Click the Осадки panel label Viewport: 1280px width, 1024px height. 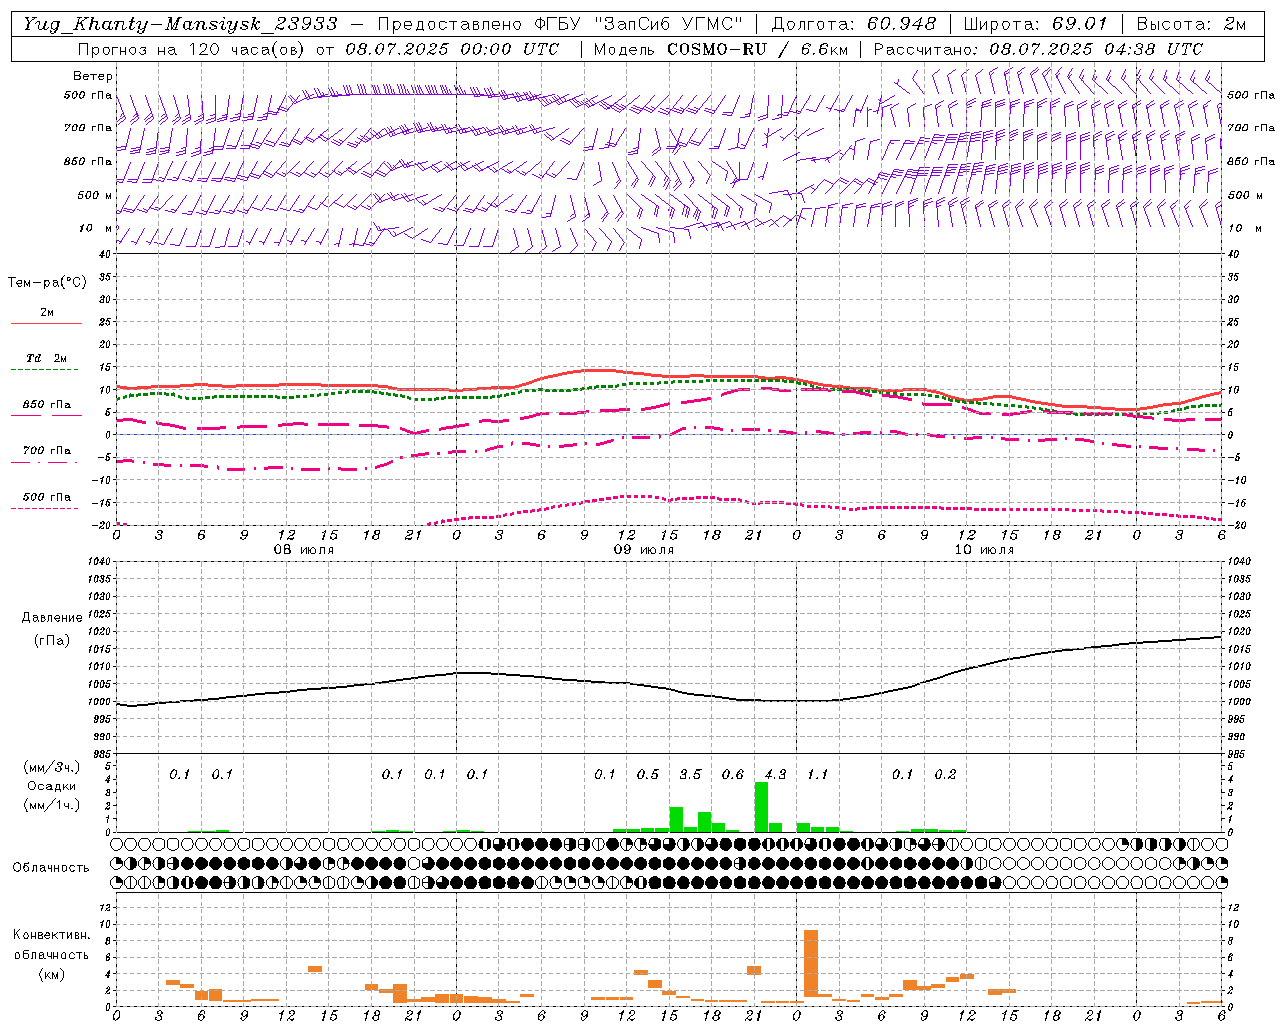click(52, 786)
